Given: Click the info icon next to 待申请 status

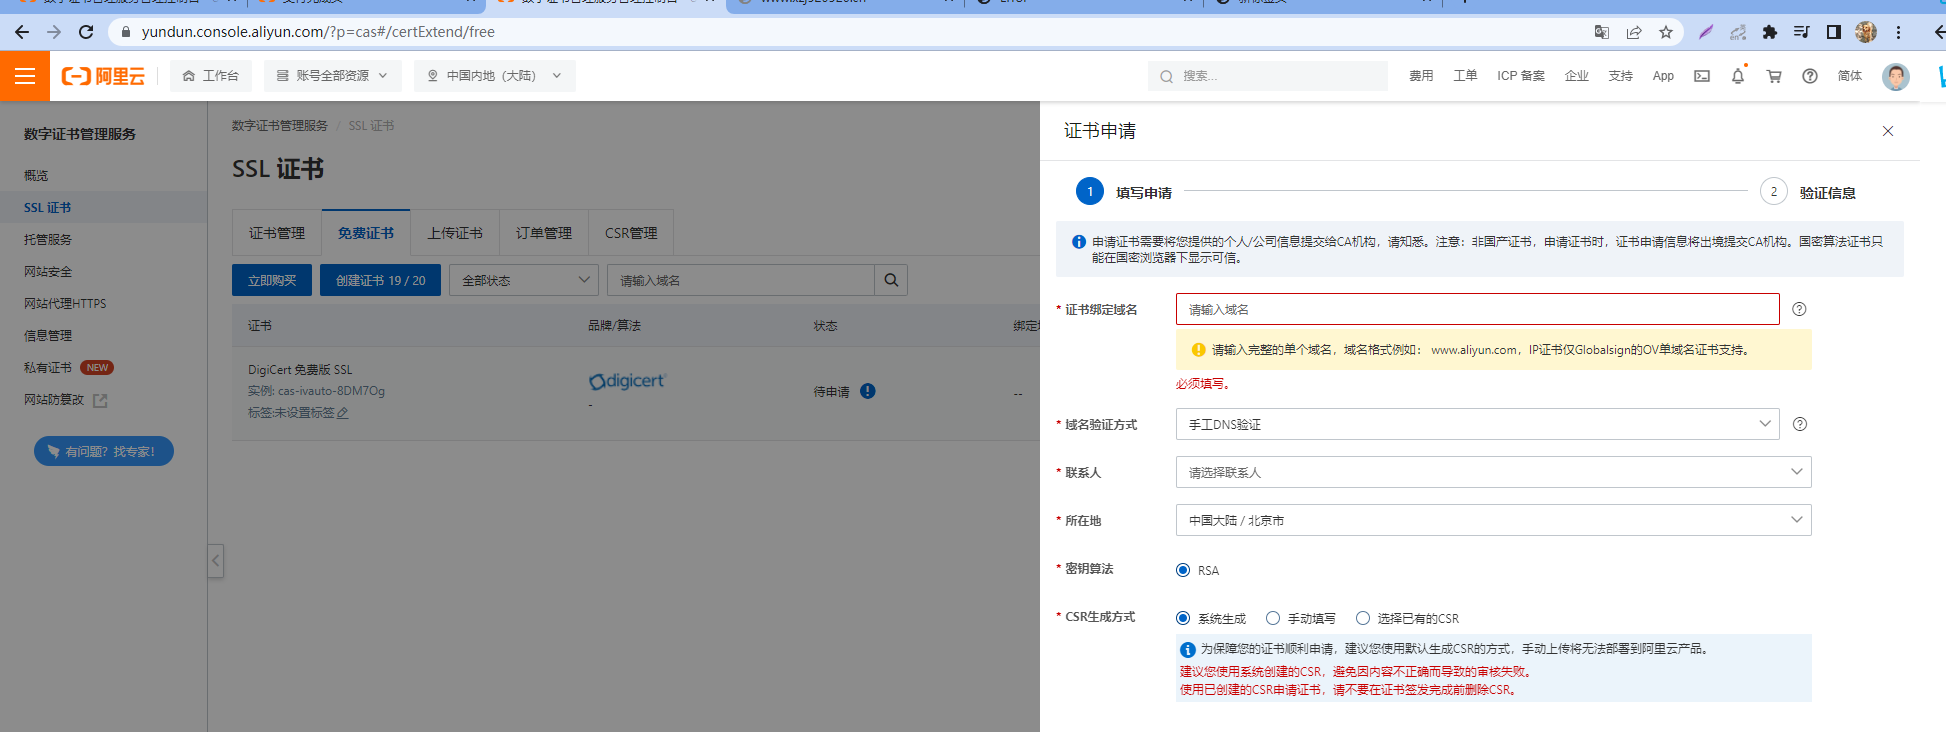Looking at the screenshot, I should 868,391.
